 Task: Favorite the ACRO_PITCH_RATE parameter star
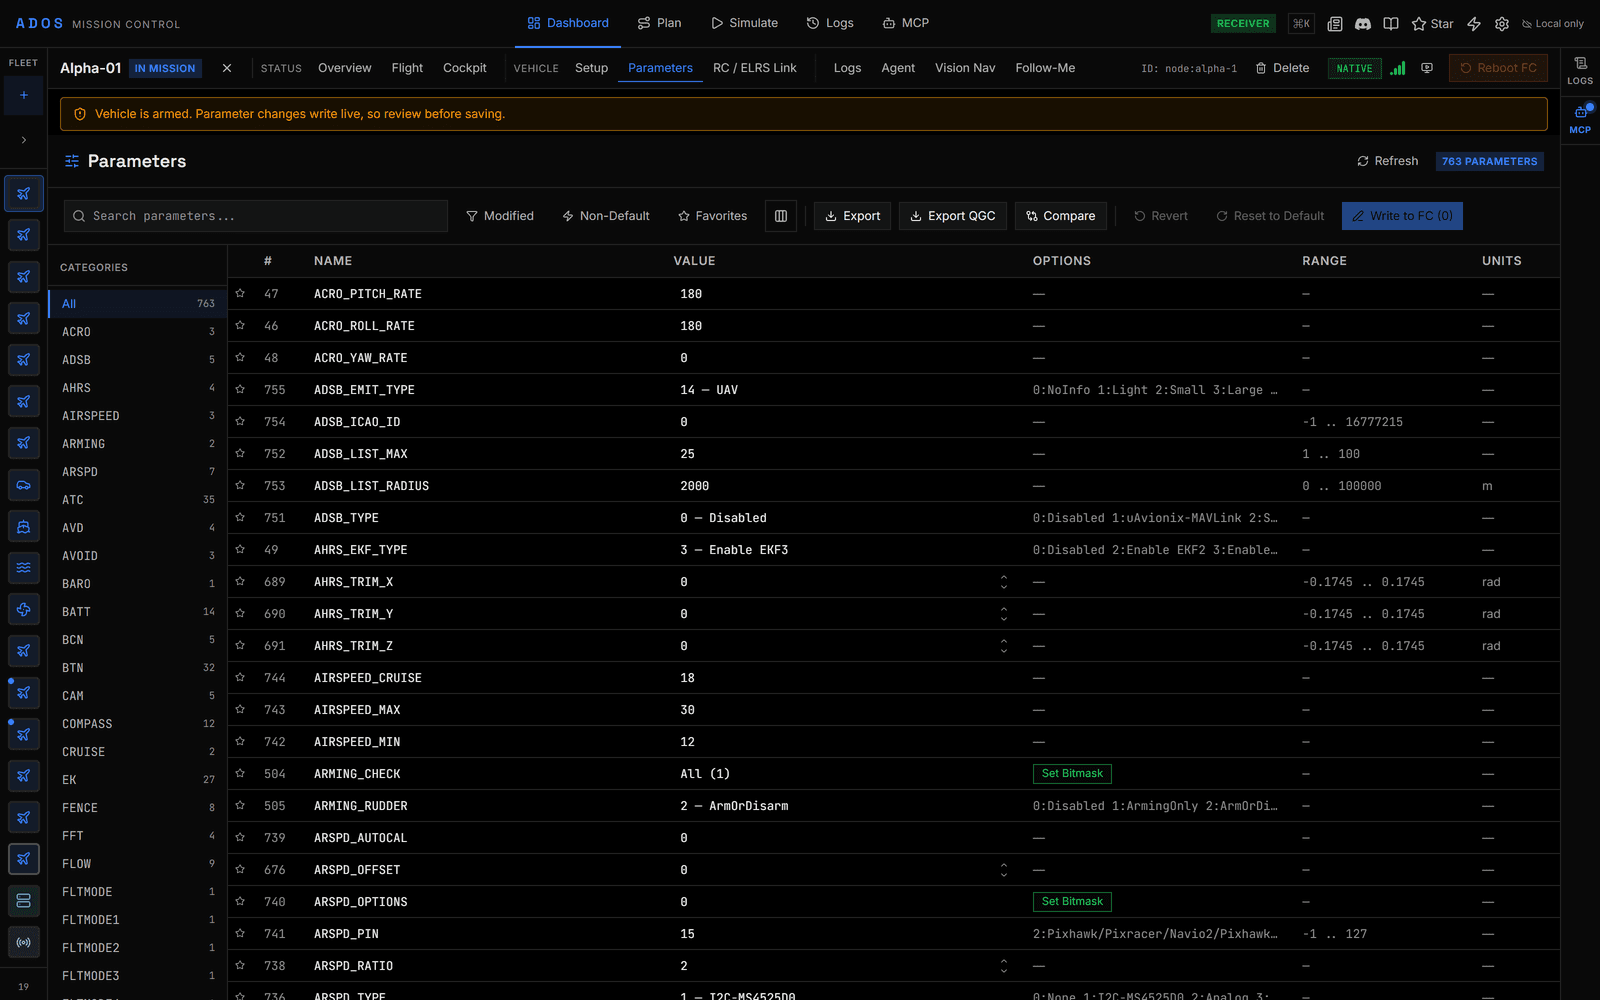[240, 294]
